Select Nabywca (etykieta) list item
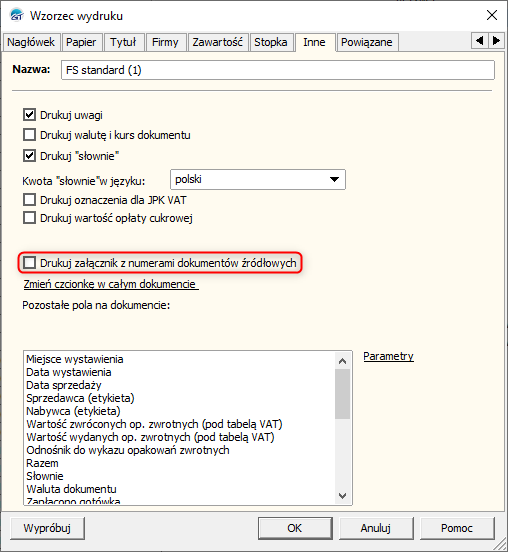The image size is (508, 552). [73, 411]
